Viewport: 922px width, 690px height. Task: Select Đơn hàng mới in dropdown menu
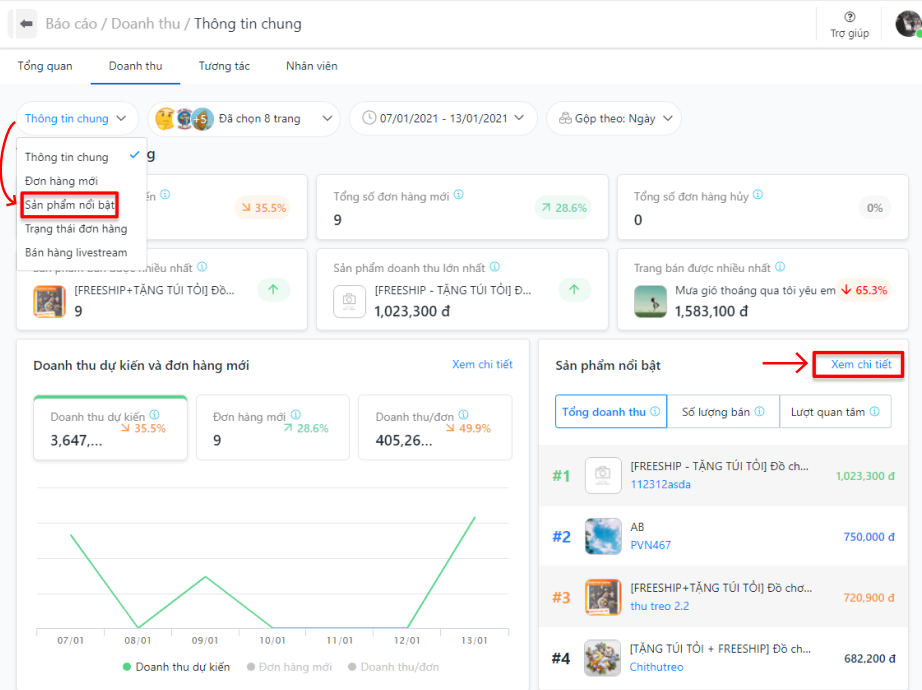(x=82, y=181)
